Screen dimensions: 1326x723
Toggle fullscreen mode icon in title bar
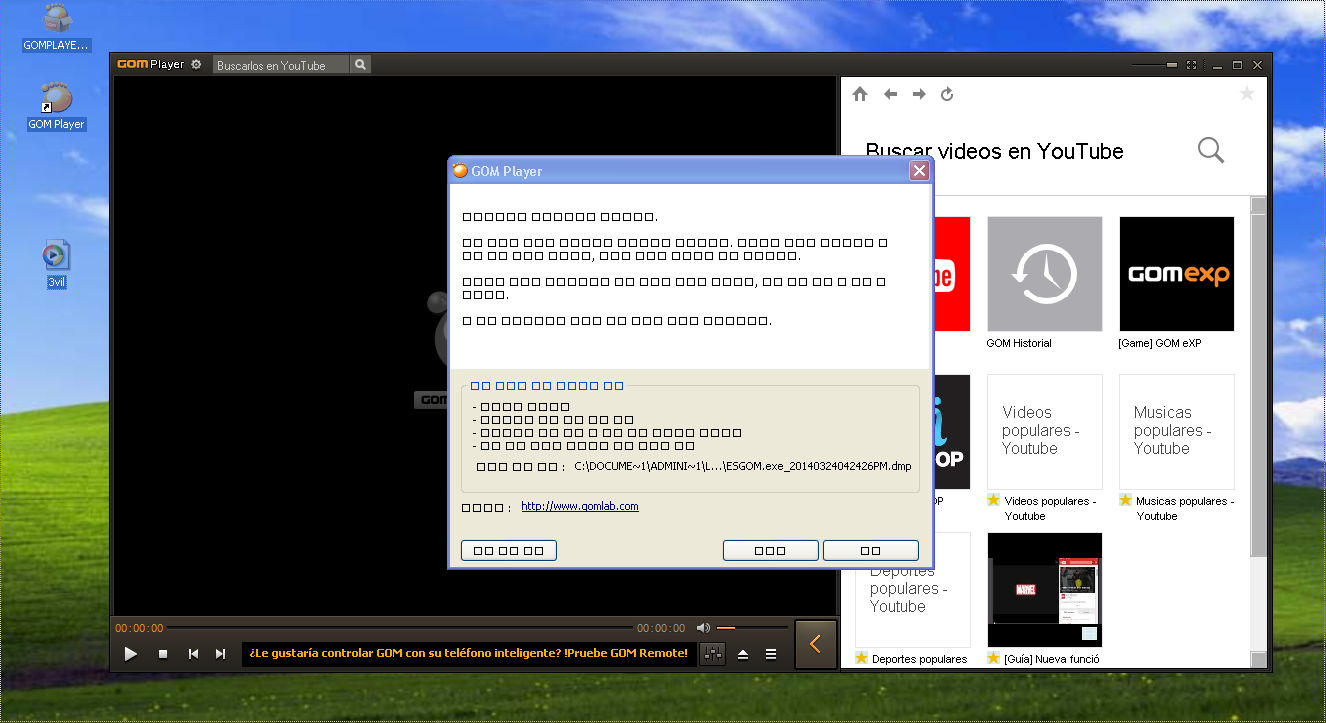(x=1191, y=65)
